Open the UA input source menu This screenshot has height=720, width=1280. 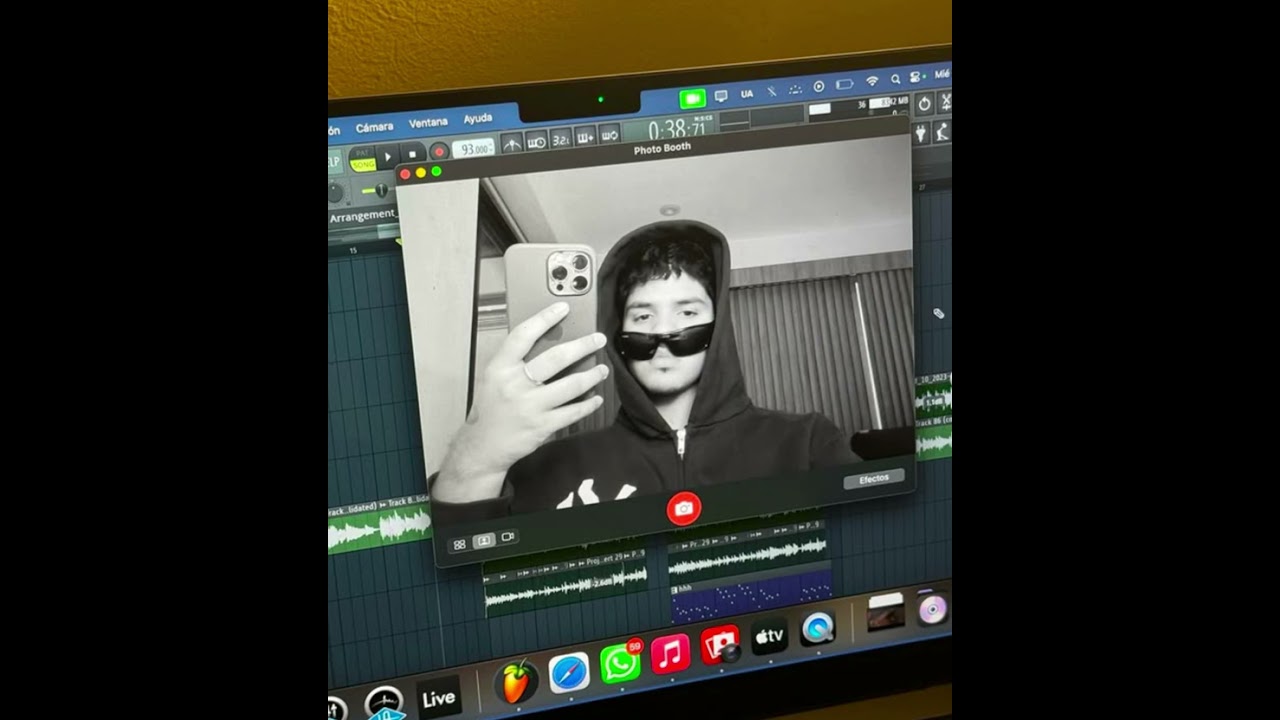pos(747,94)
